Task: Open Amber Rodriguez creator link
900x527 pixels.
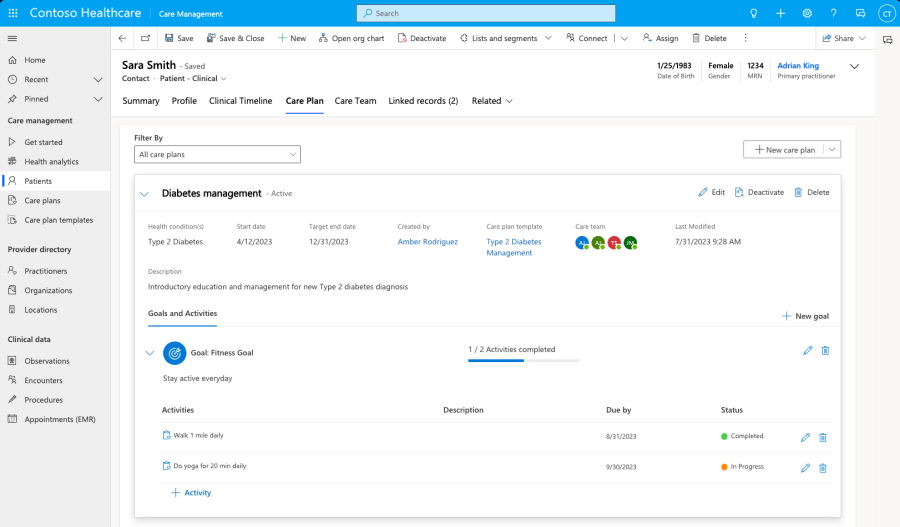Action: 428,241
